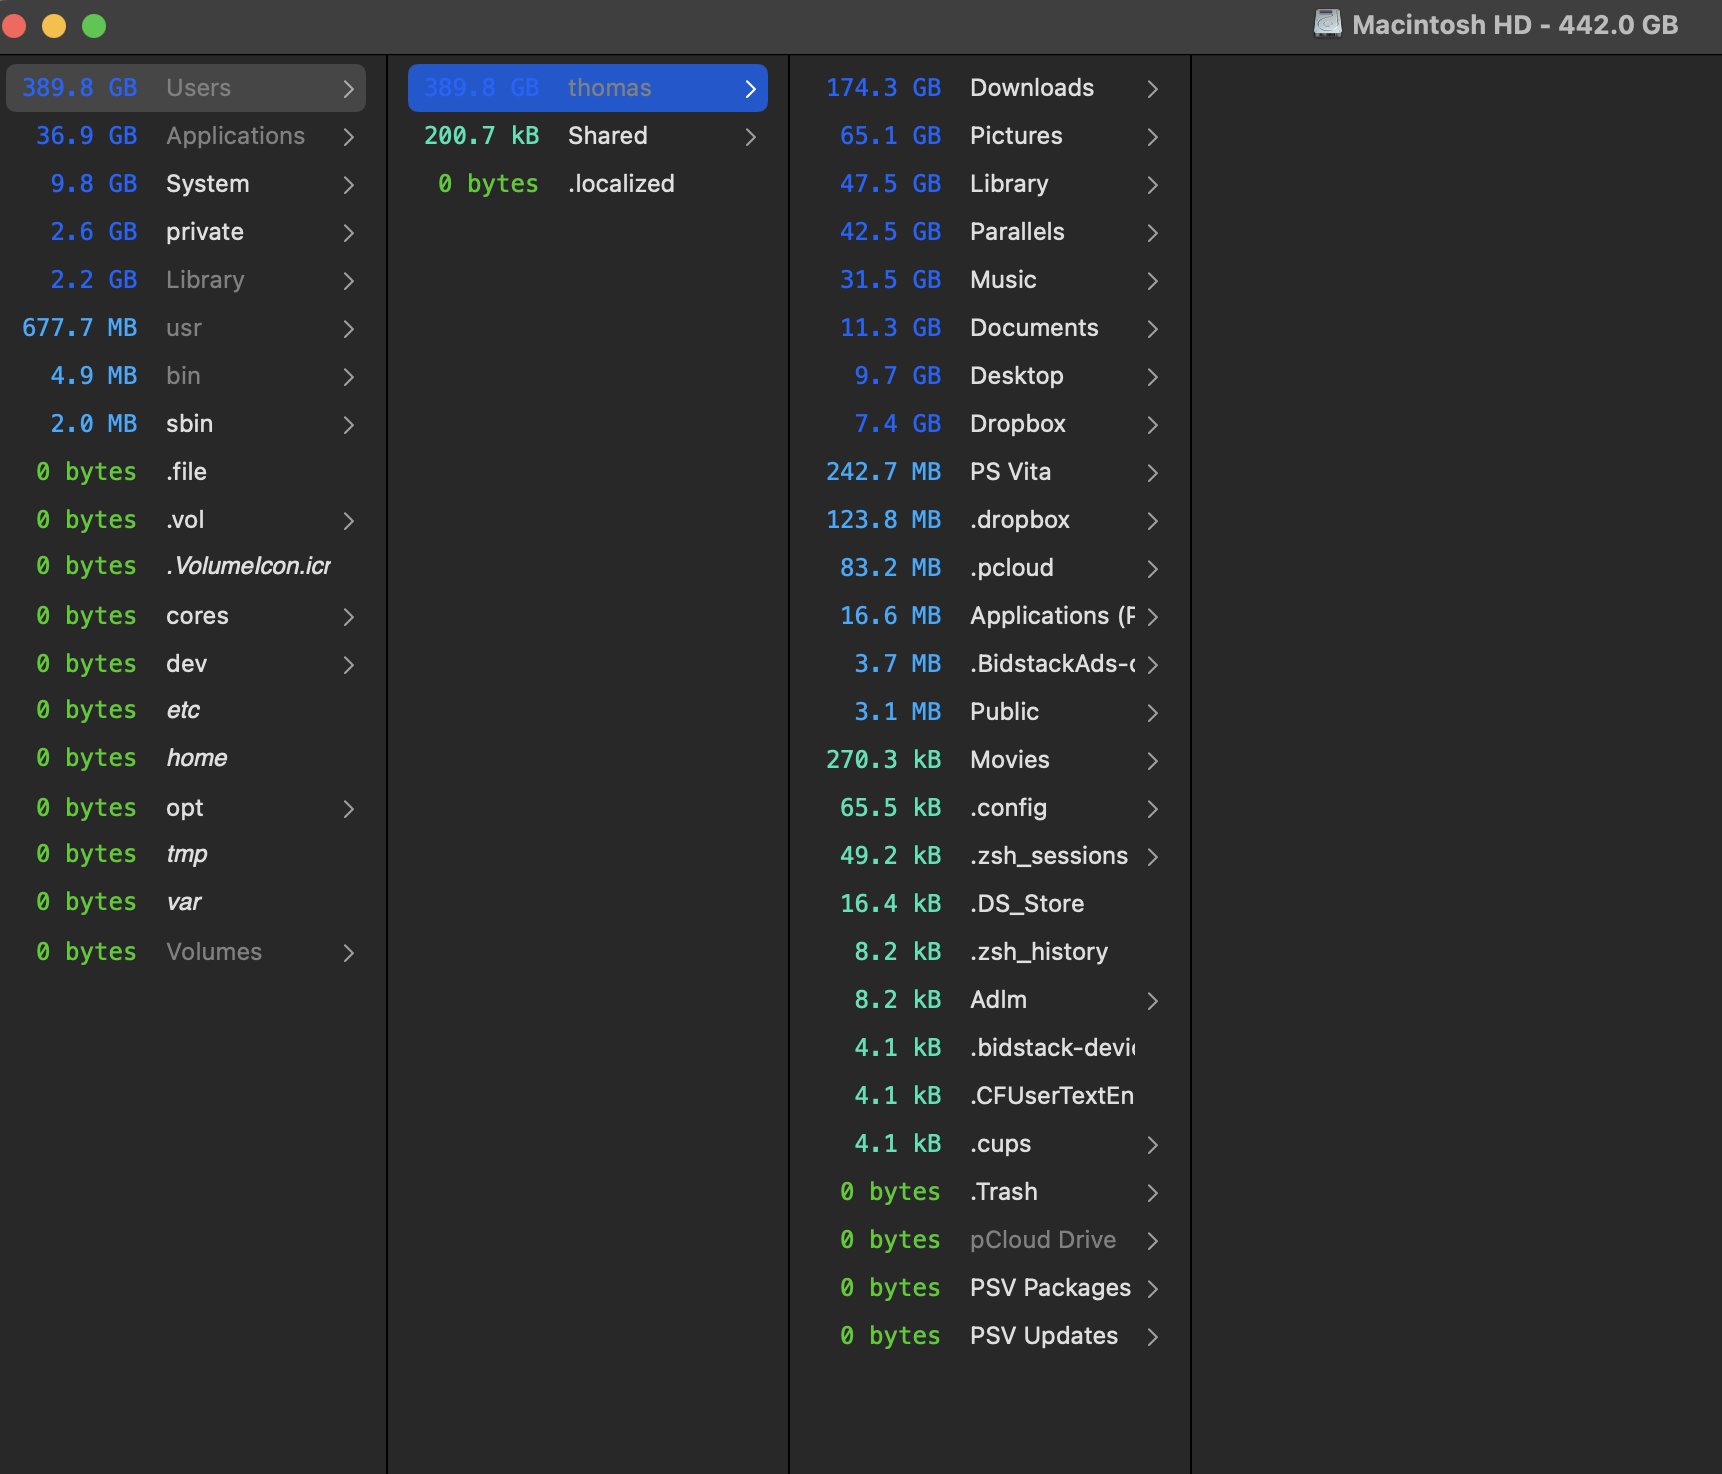Expand the Documents folder chevron
Image resolution: width=1722 pixels, height=1474 pixels.
coord(1152,329)
